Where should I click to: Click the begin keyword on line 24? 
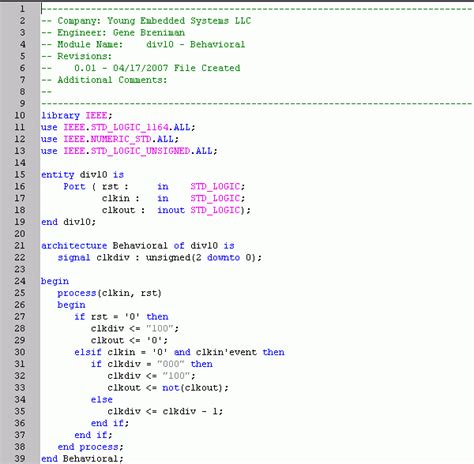click(x=55, y=281)
